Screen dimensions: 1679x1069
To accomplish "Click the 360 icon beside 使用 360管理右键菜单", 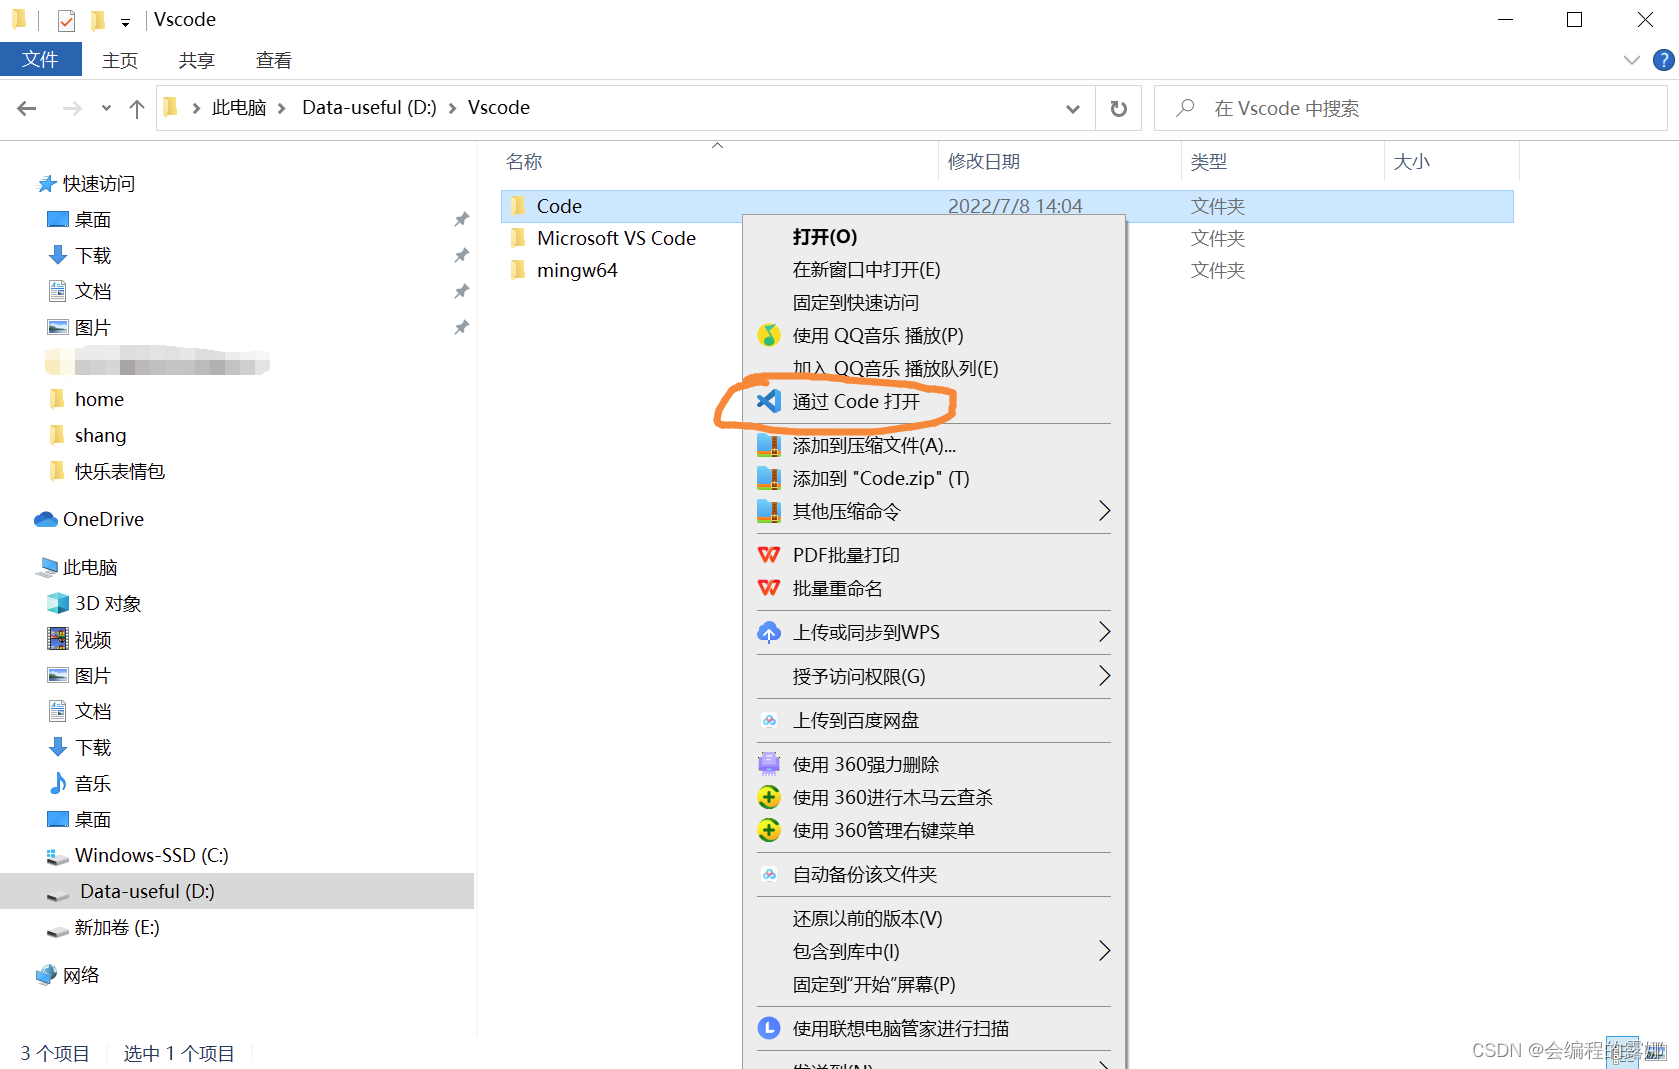I will click(x=768, y=830).
